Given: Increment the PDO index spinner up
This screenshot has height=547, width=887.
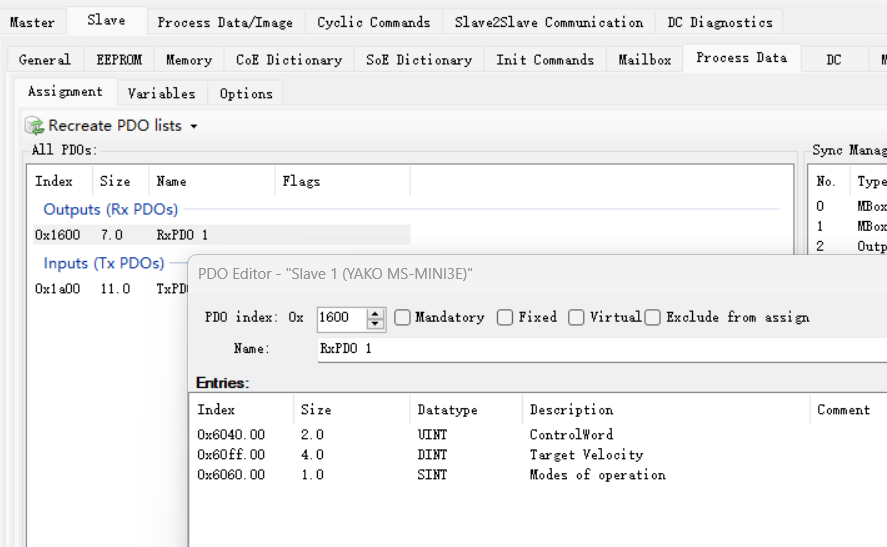Looking at the screenshot, I should (376, 313).
